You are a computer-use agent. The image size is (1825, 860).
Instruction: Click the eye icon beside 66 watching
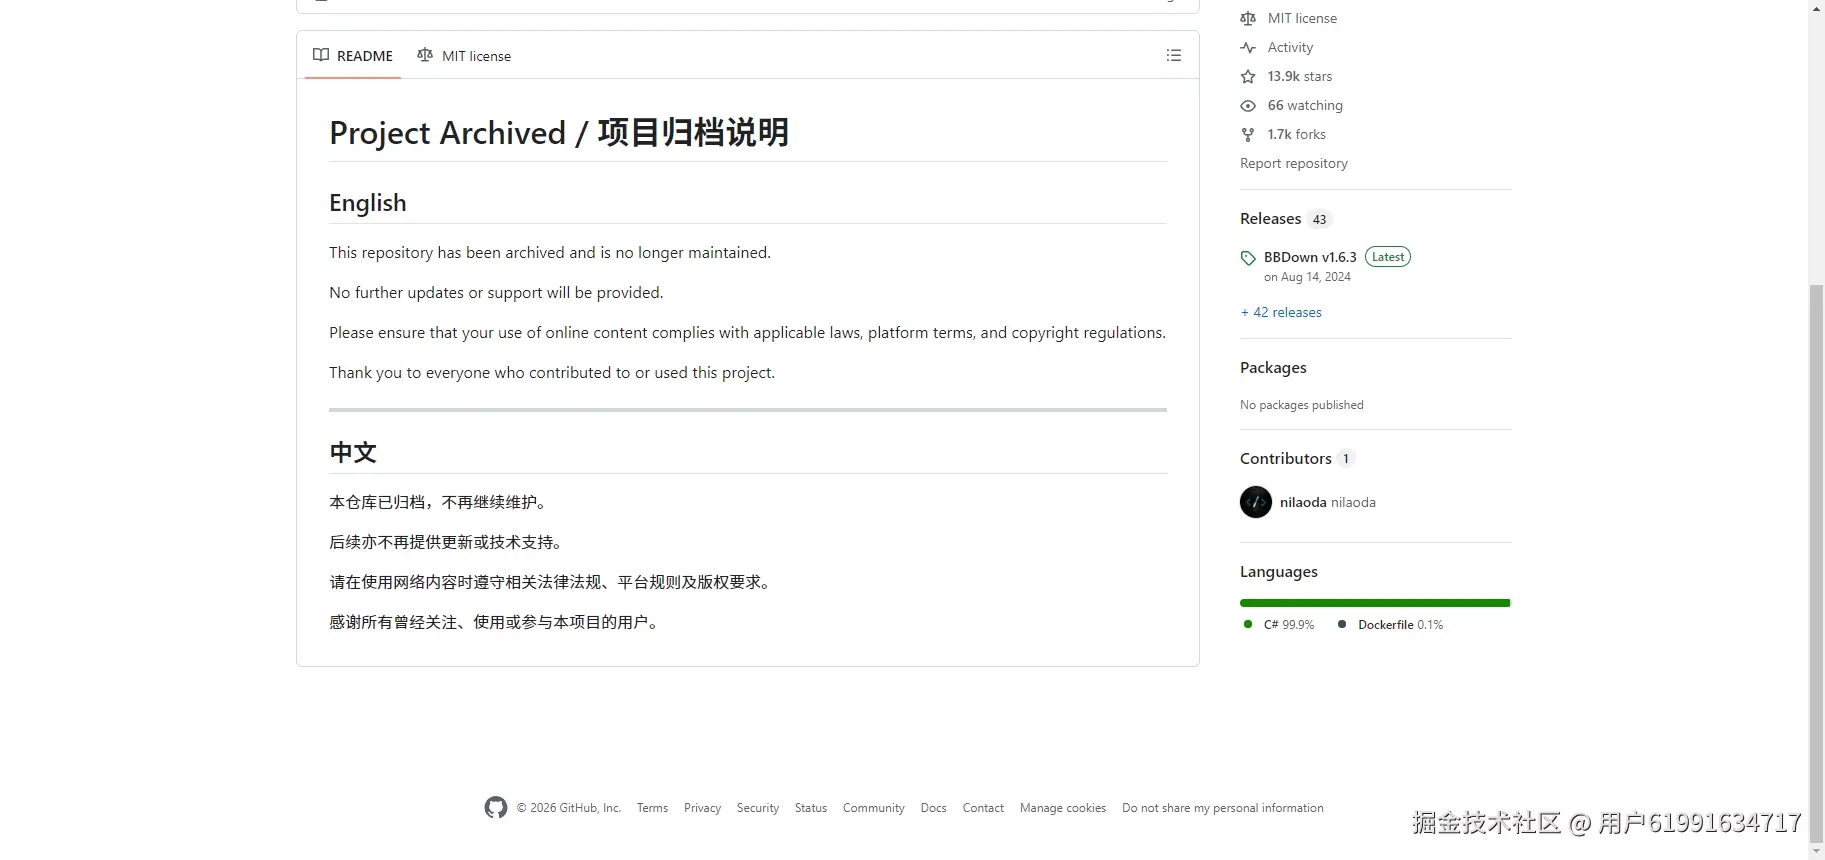[1248, 105]
